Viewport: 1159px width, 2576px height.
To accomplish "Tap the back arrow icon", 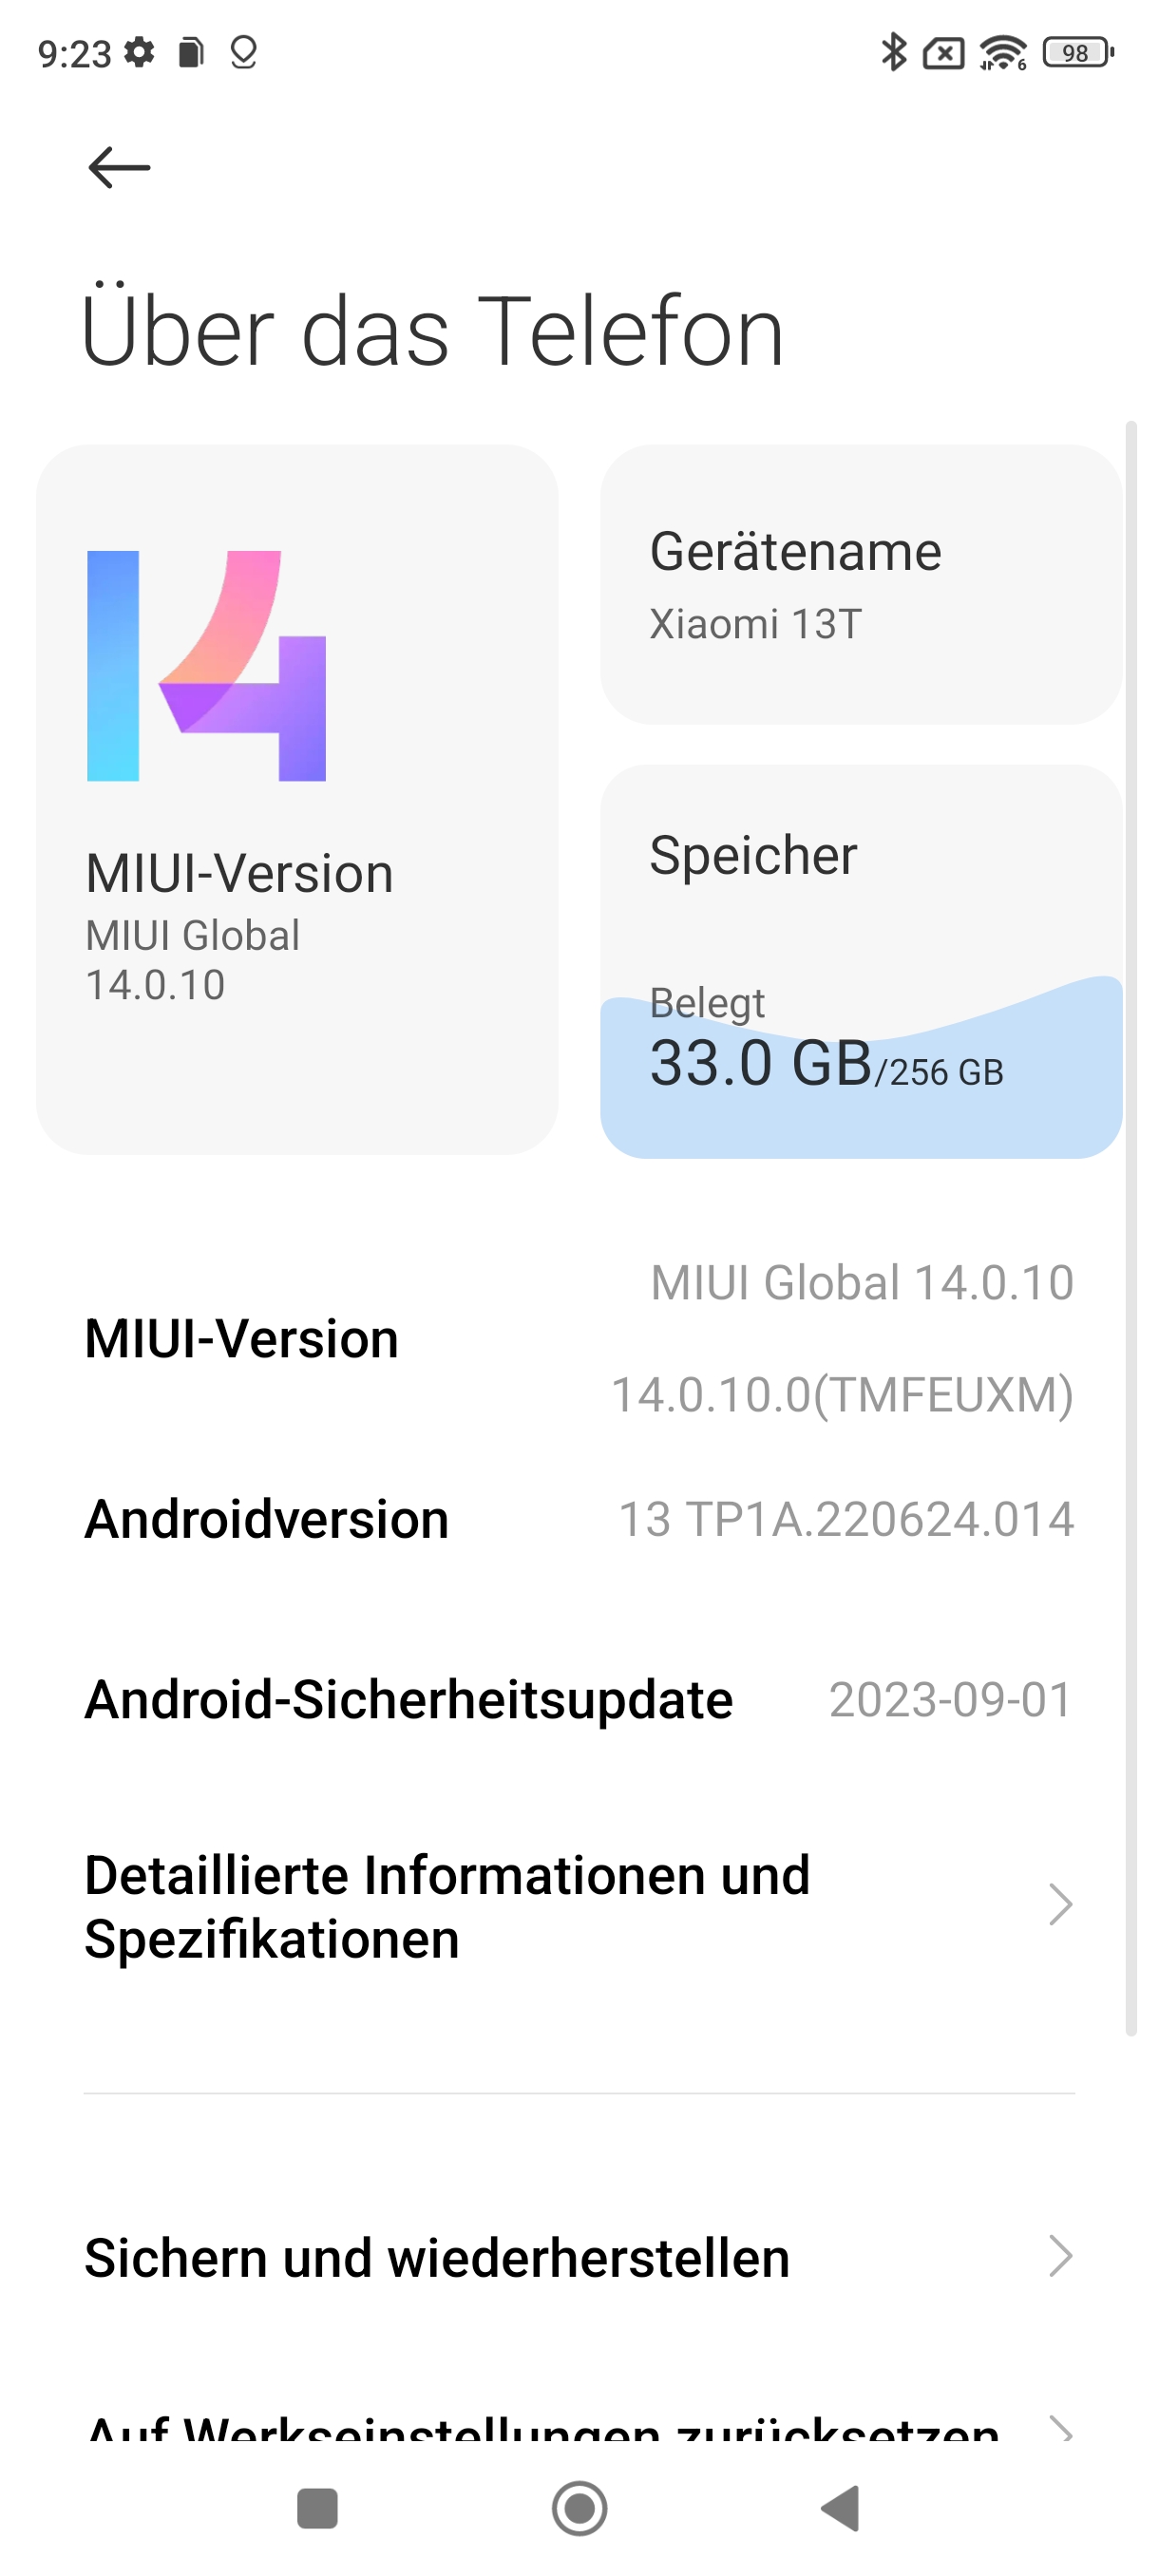I will pos(119,167).
